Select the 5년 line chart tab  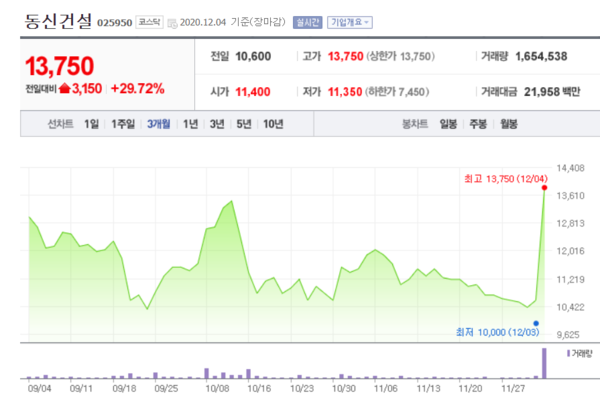tap(244, 124)
